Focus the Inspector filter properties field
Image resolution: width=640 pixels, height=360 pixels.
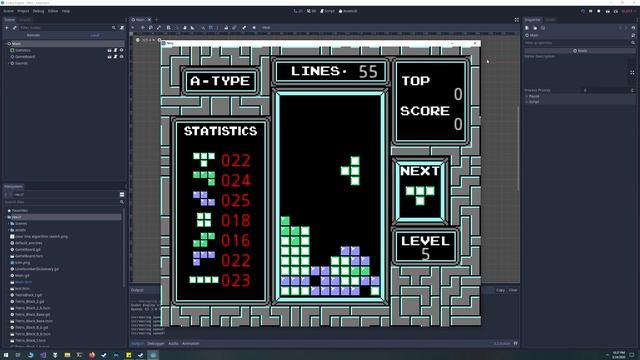[x=580, y=42]
